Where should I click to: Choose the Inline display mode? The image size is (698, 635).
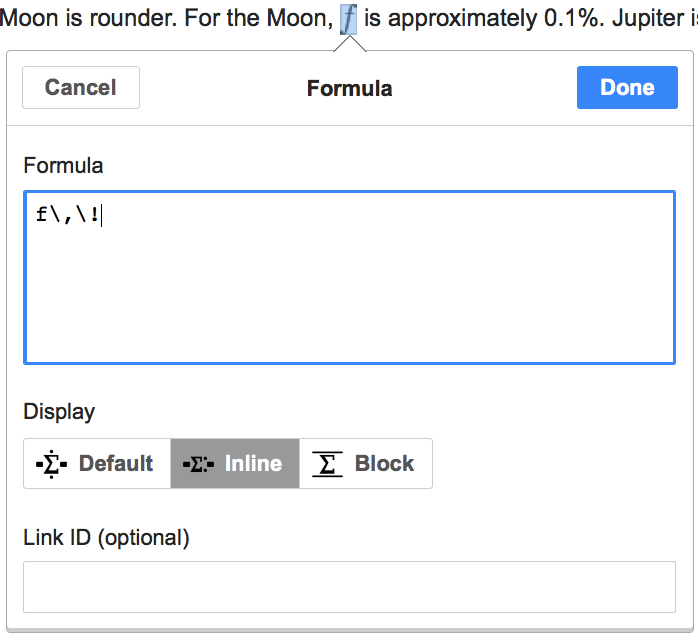(x=235, y=464)
